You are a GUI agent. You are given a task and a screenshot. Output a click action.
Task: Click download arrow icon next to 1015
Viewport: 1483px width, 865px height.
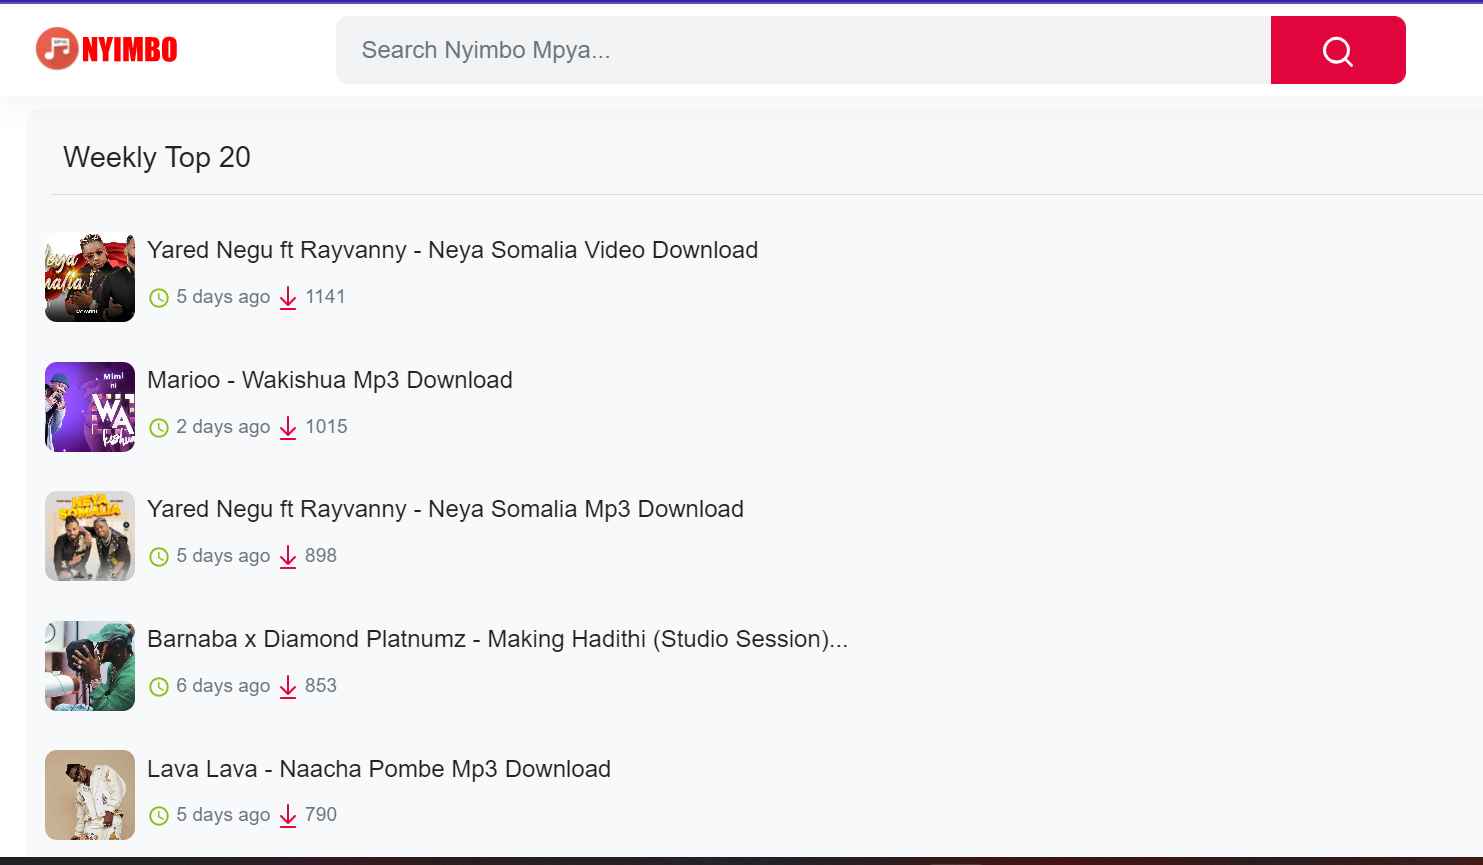pos(288,427)
